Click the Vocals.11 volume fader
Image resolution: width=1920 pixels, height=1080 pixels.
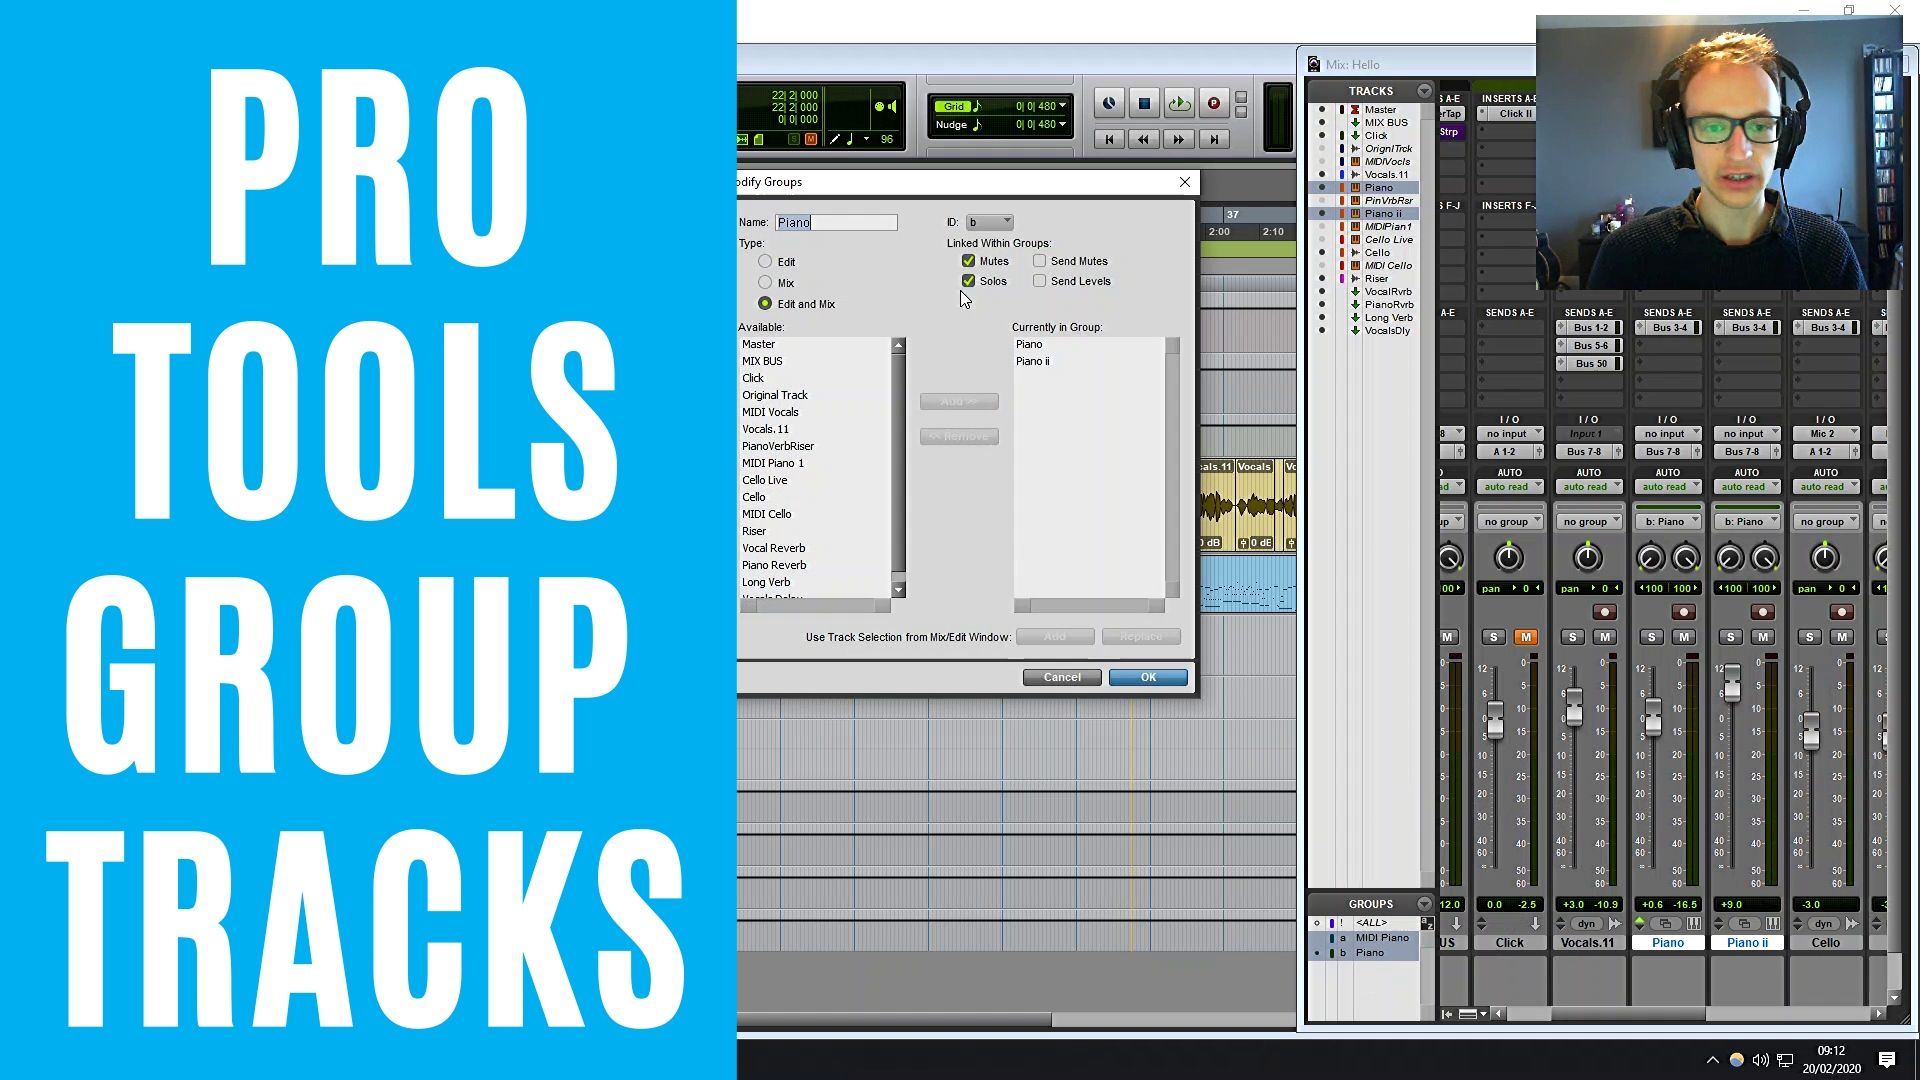pos(1574,707)
